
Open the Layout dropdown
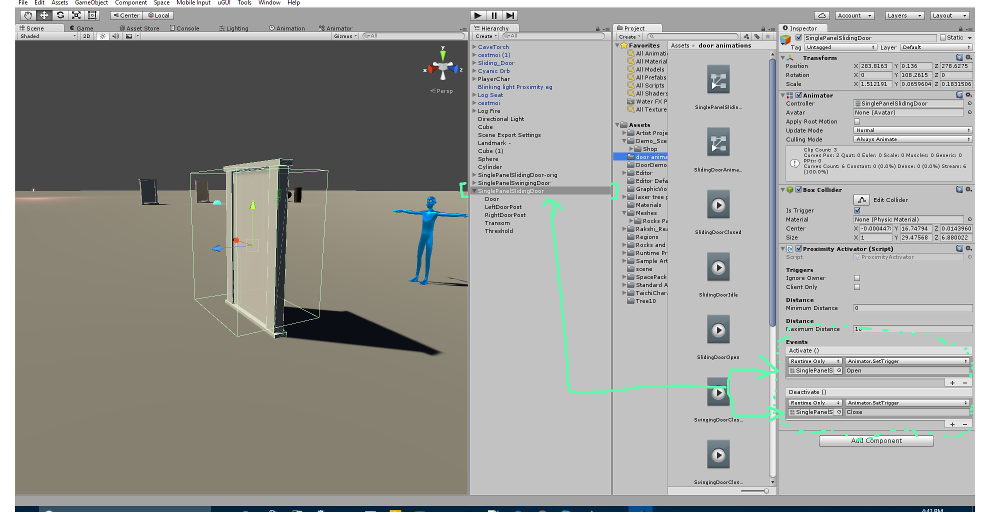pos(949,15)
